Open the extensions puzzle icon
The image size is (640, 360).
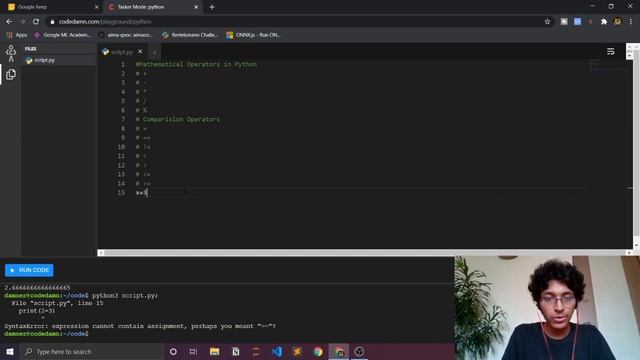pos(604,22)
